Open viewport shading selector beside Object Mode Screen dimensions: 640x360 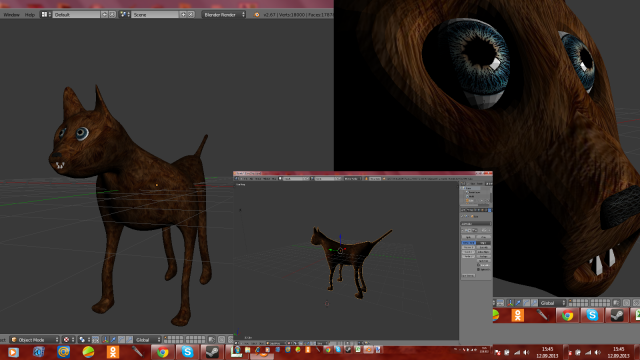(x=68, y=340)
